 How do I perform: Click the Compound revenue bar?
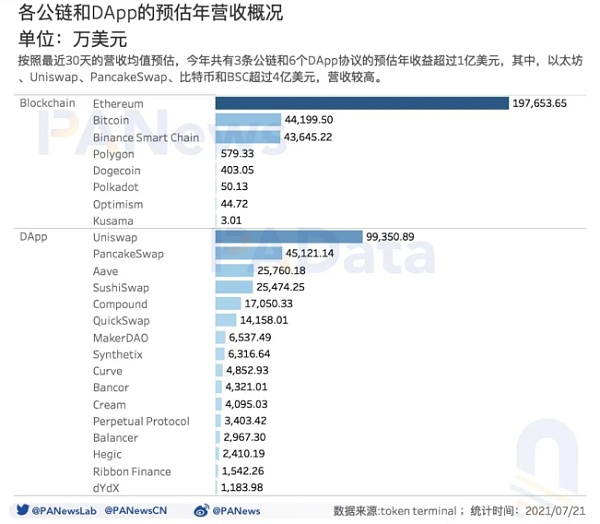tap(228, 304)
